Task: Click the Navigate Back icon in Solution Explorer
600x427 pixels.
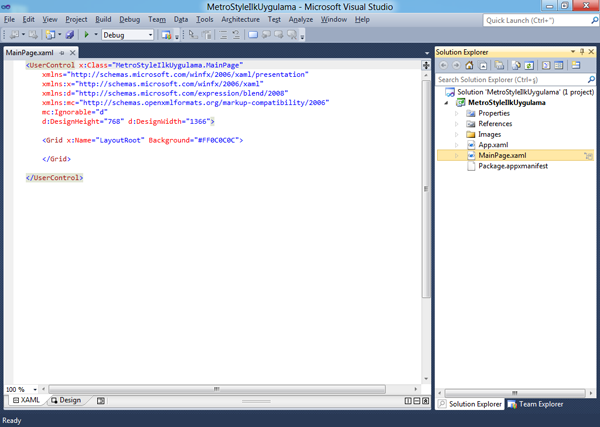Action: (443, 65)
